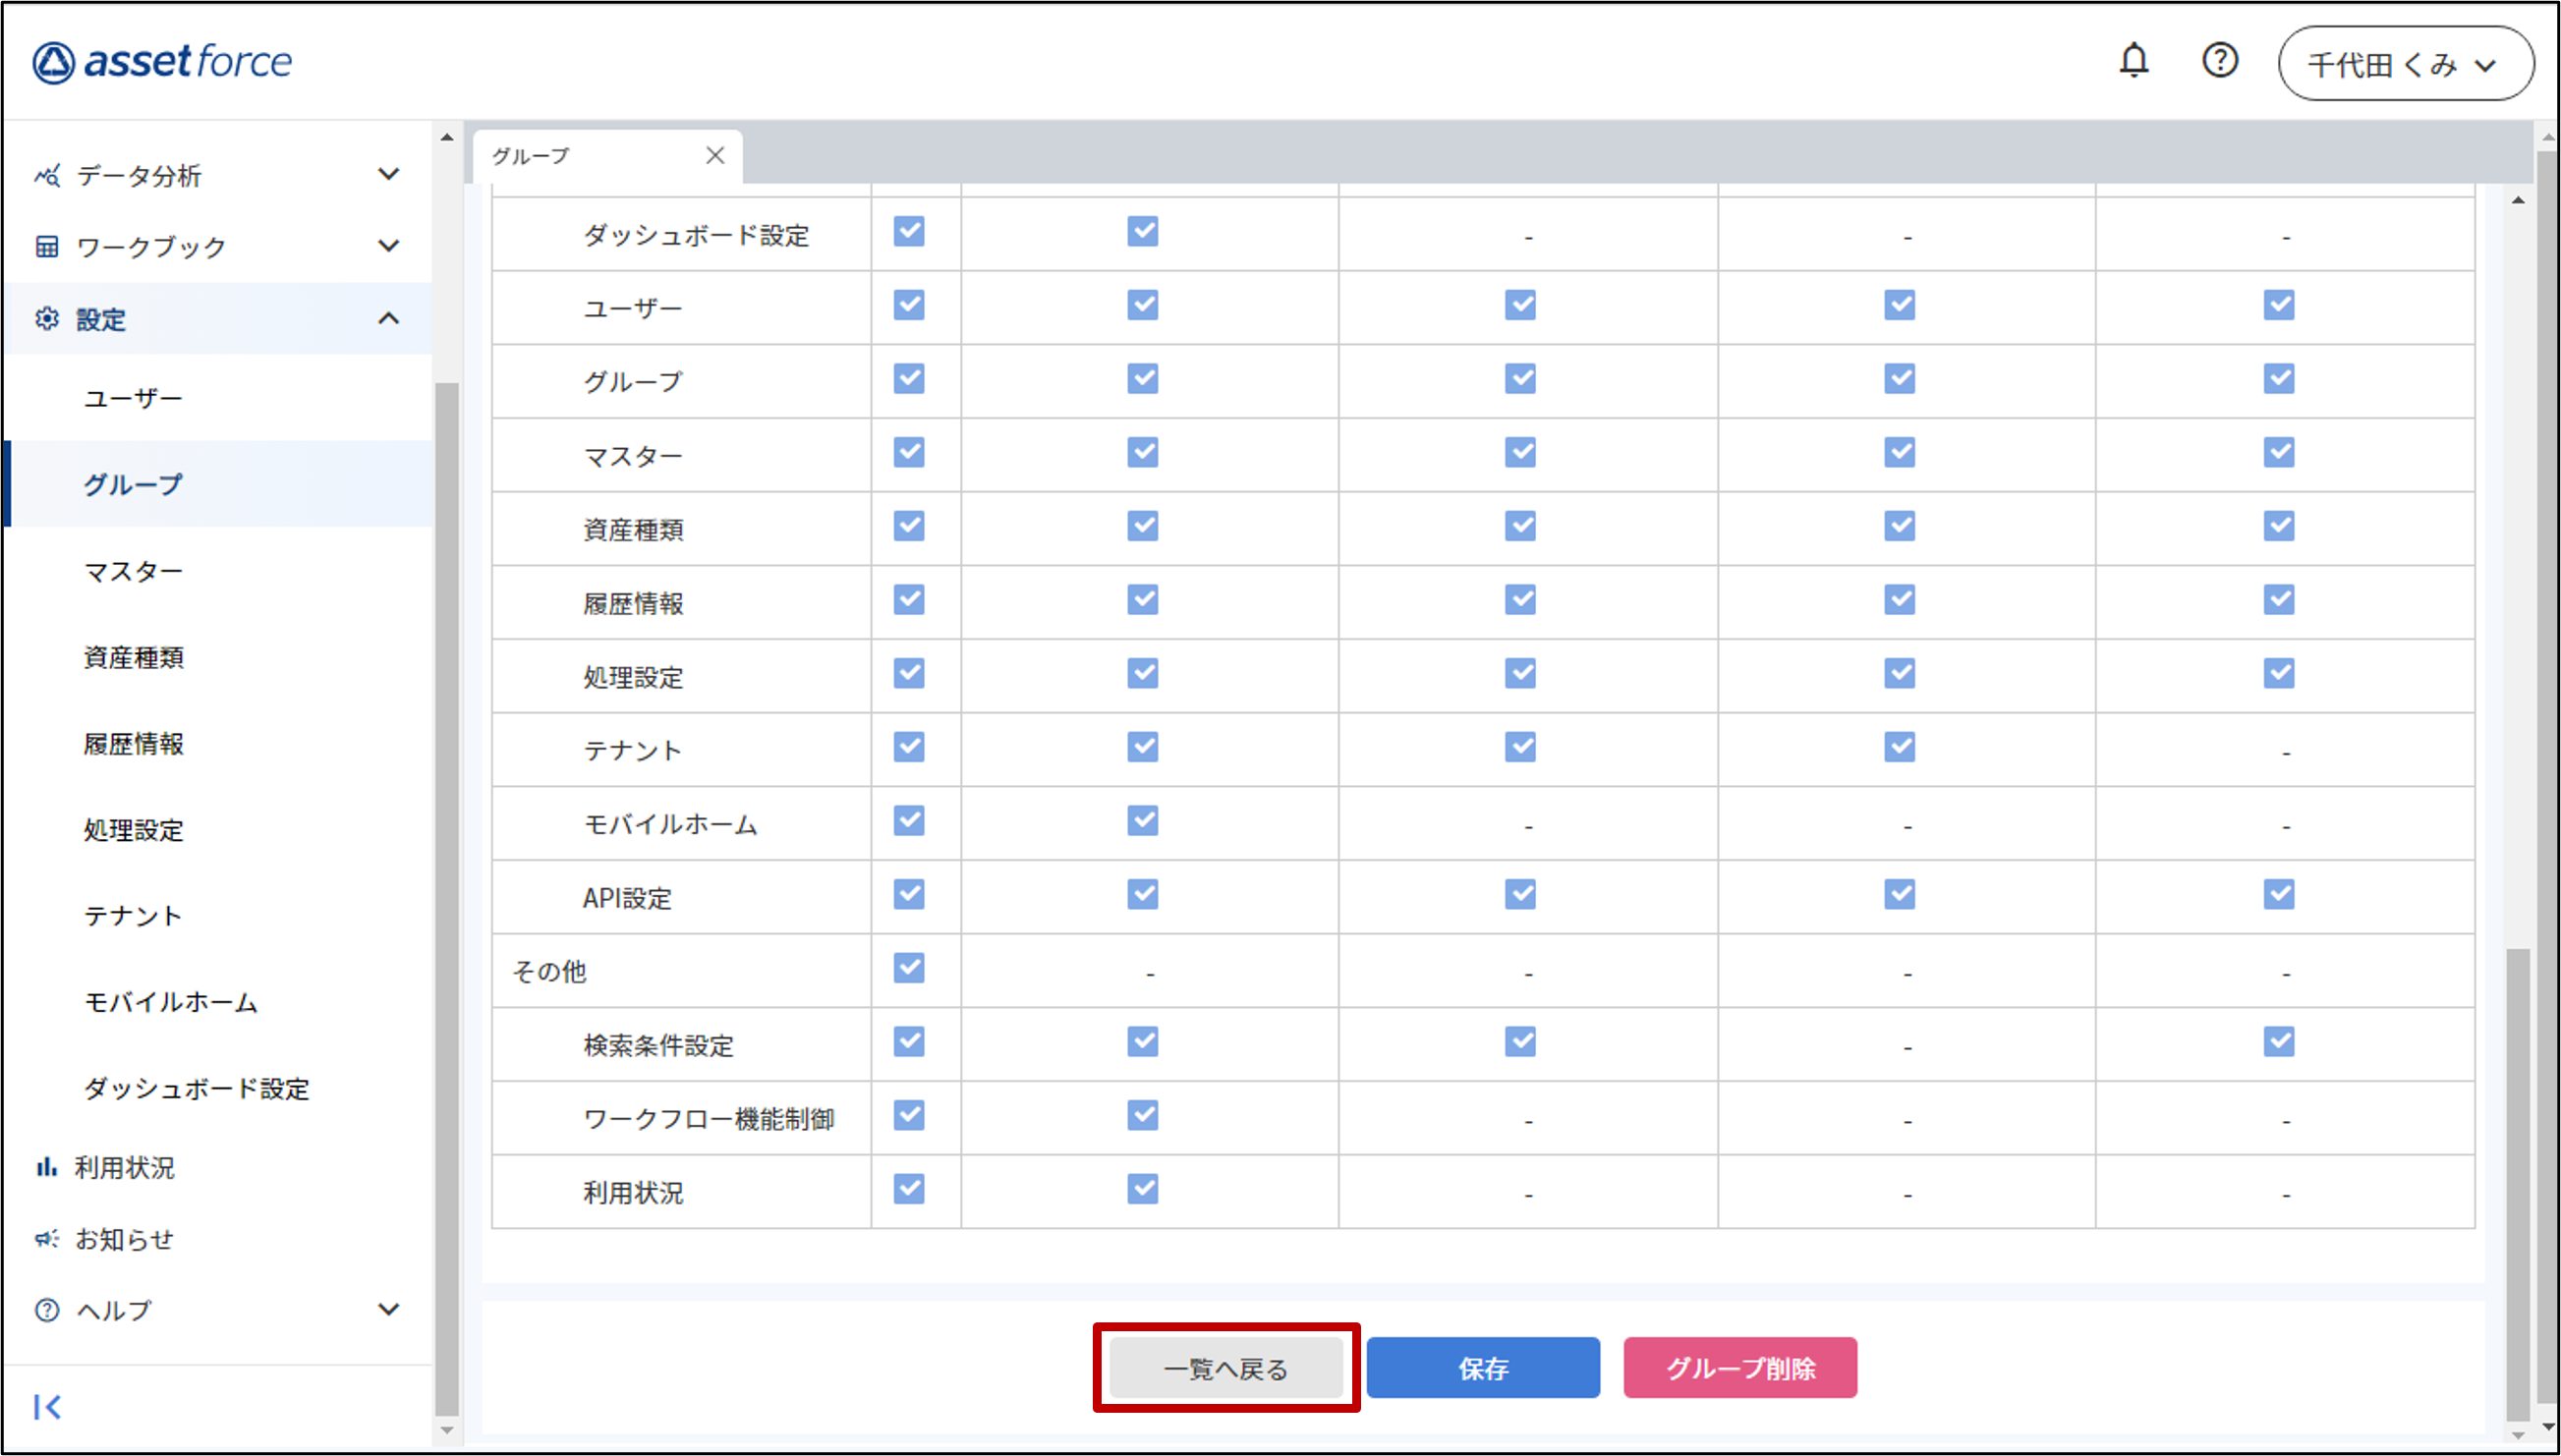Open 資産種類 from the sidebar
2561x1456 pixels.
click(x=133, y=658)
